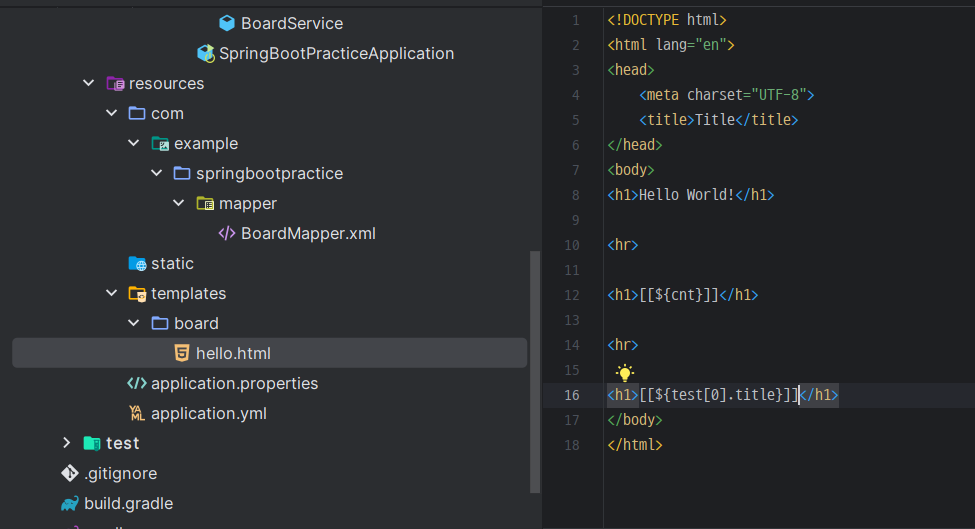Click the static web folder icon
This screenshot has width=975, height=529.
click(x=137, y=264)
